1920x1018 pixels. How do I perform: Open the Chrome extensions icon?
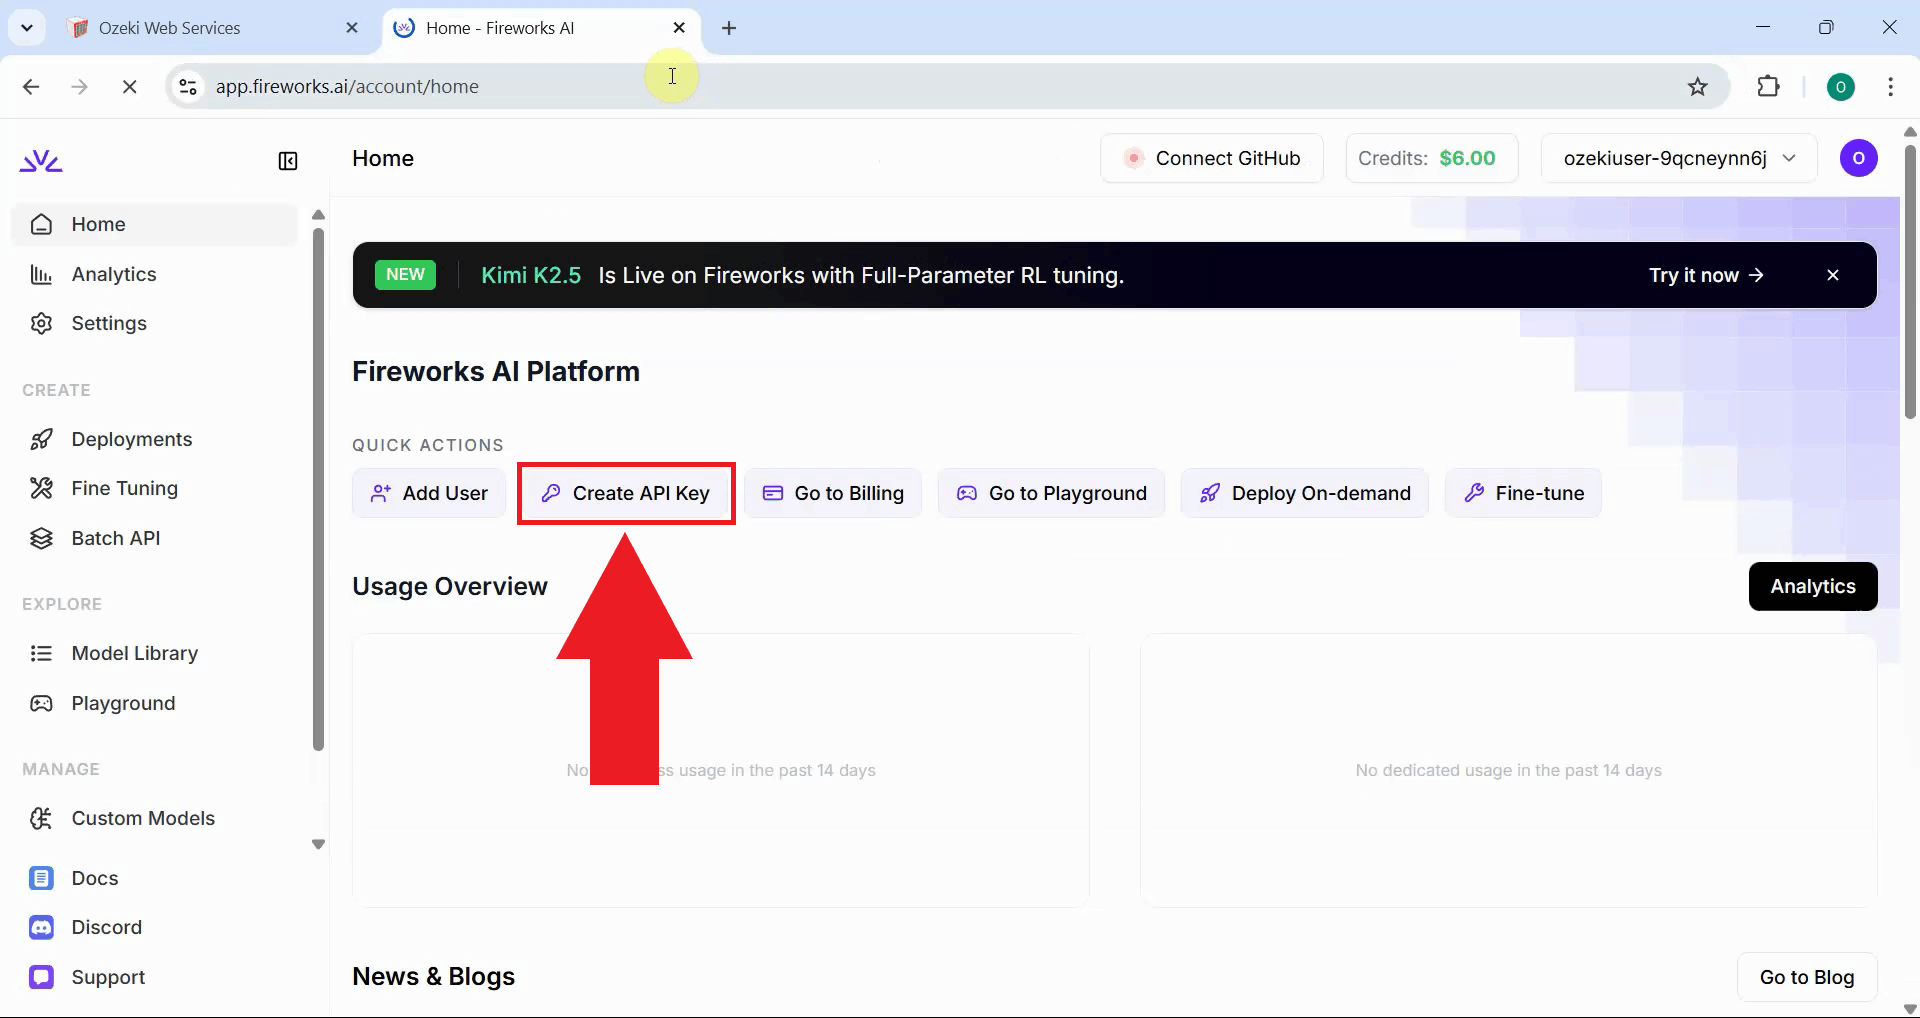pyautogui.click(x=1769, y=86)
